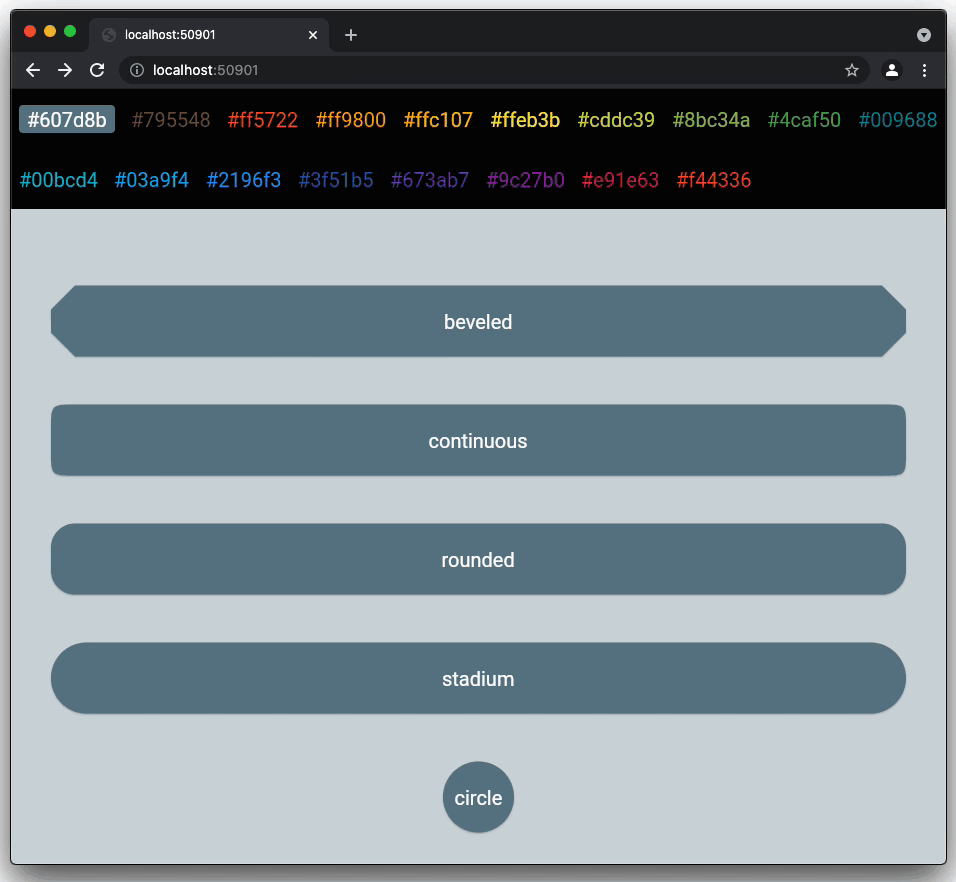
Task: Maximize the window with the green button
Action: click(x=70, y=31)
